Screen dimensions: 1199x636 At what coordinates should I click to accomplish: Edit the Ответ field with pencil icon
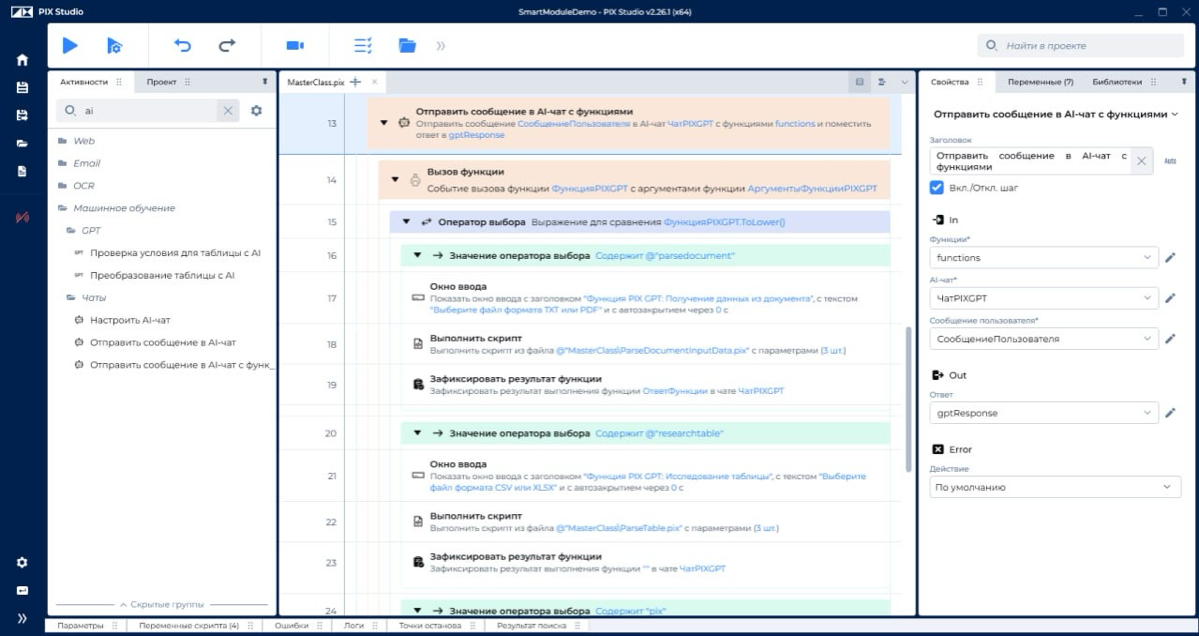pos(1170,413)
